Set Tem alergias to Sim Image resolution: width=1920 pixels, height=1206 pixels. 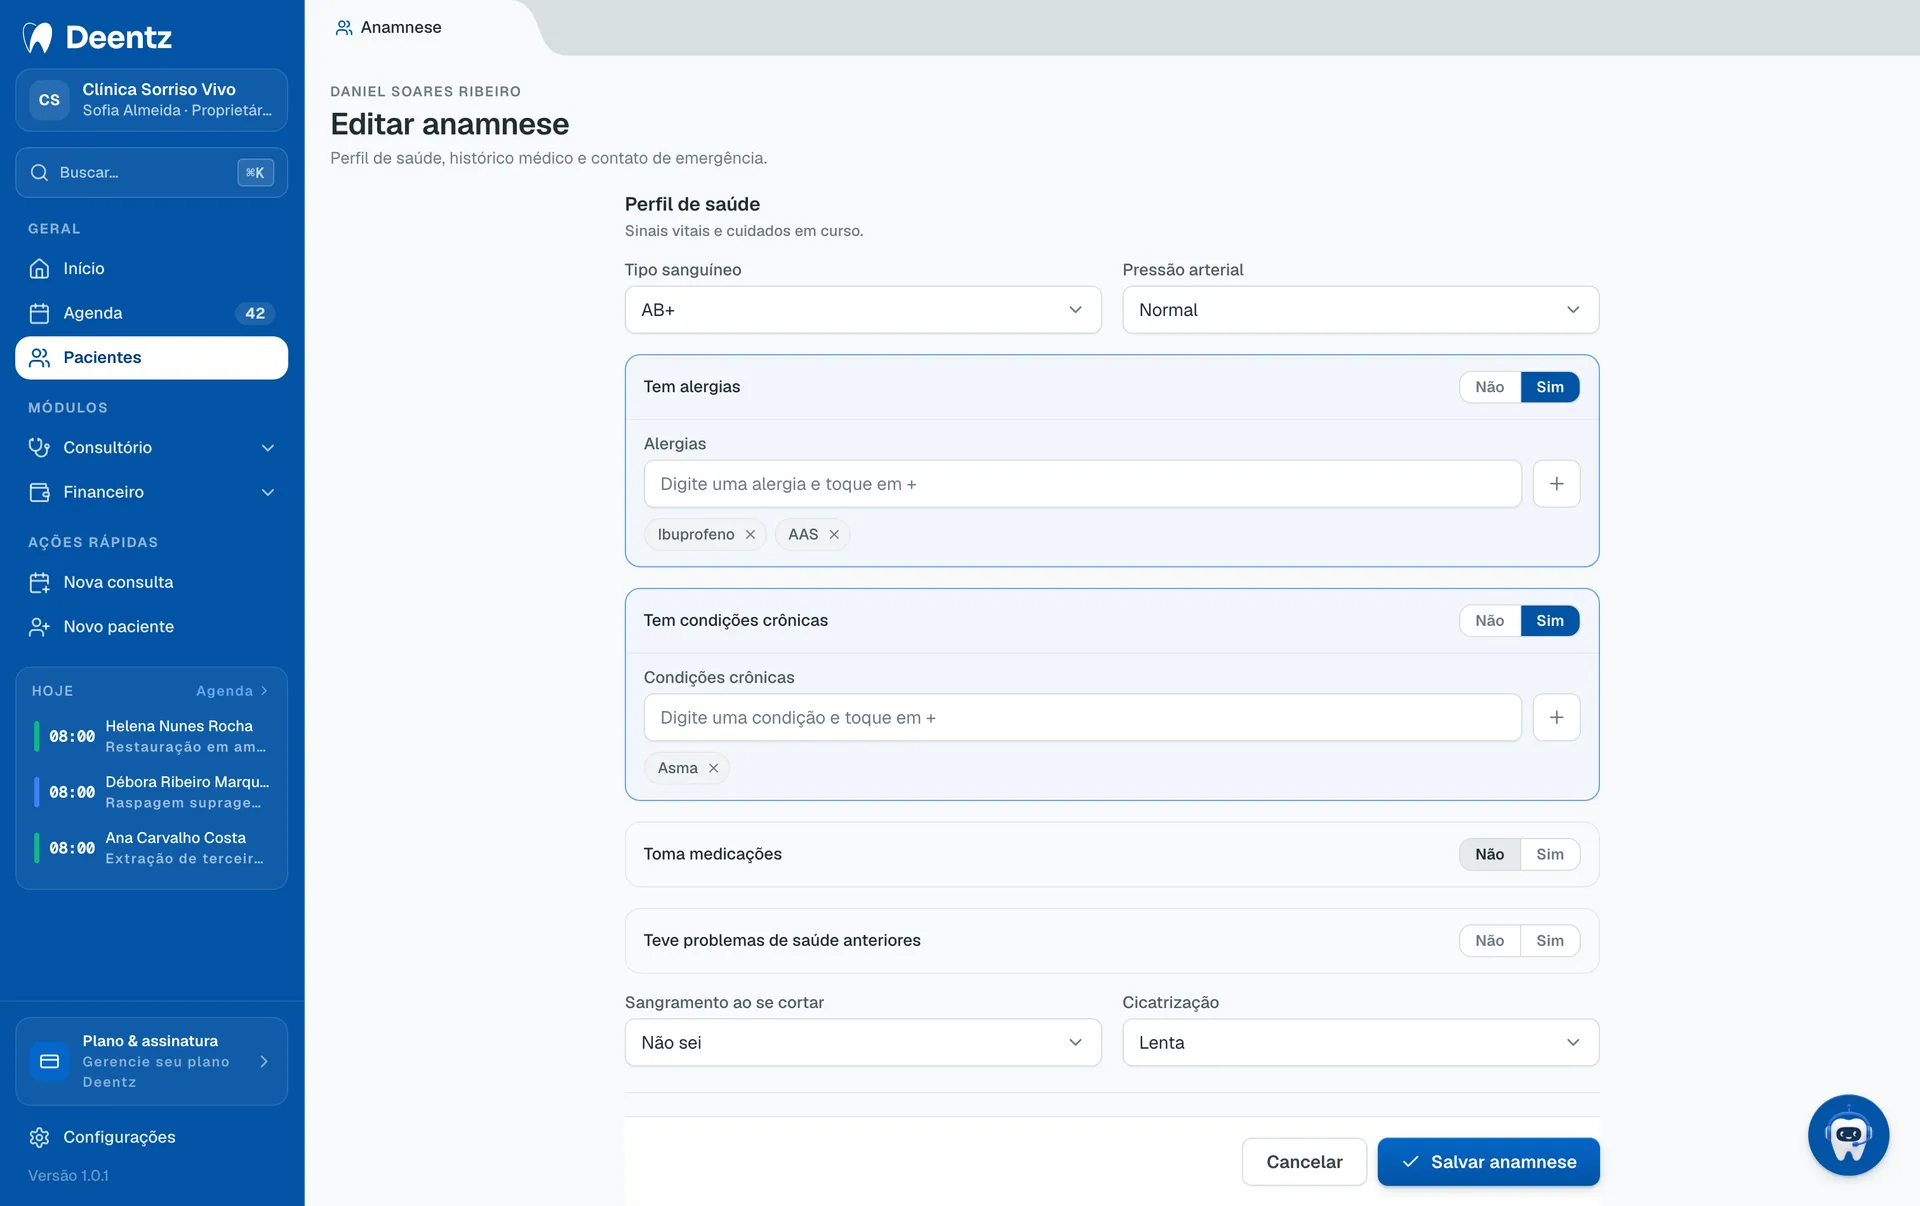(1550, 387)
